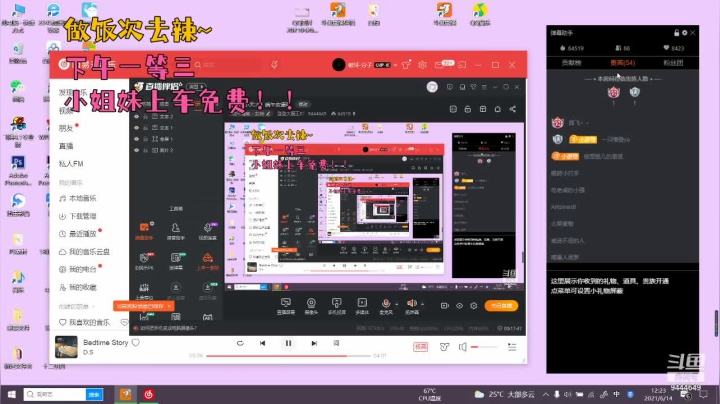This screenshot has height=404, width=720.
Task: Seek within the song progress bar
Action: (x=288, y=356)
